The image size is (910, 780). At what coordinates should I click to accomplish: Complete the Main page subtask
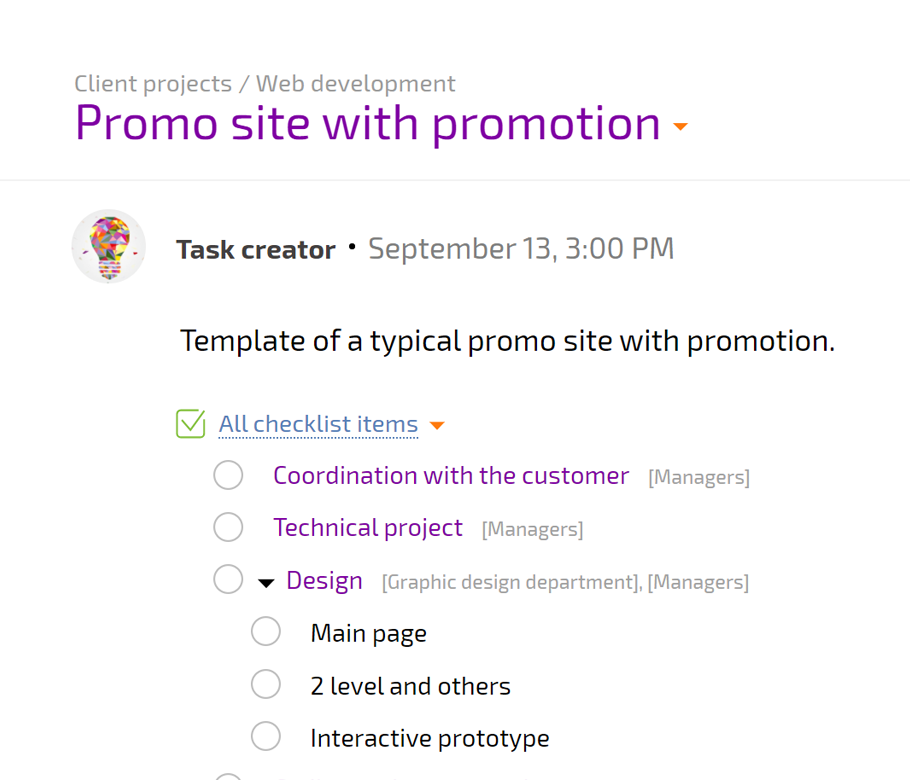[x=266, y=631]
